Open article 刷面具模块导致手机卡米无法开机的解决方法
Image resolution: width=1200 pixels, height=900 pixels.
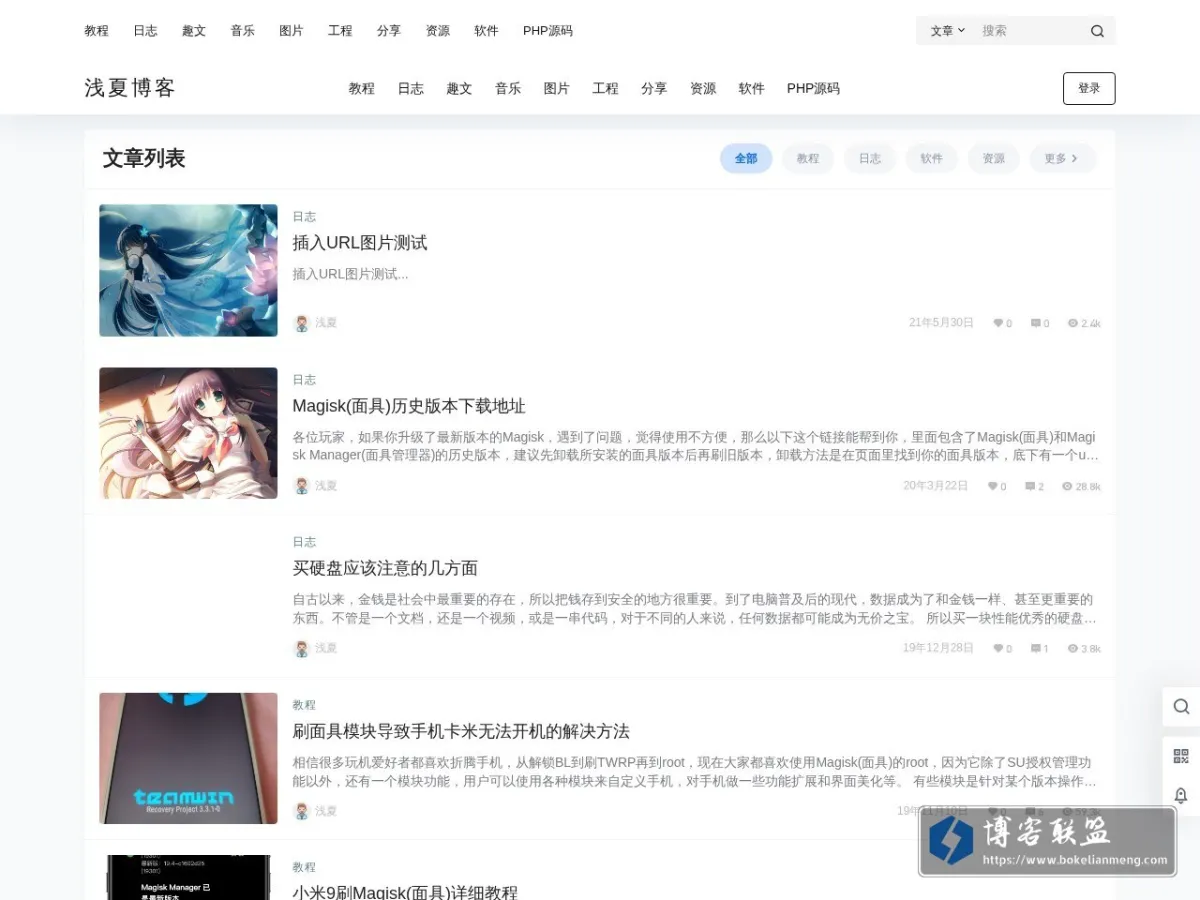[461, 731]
